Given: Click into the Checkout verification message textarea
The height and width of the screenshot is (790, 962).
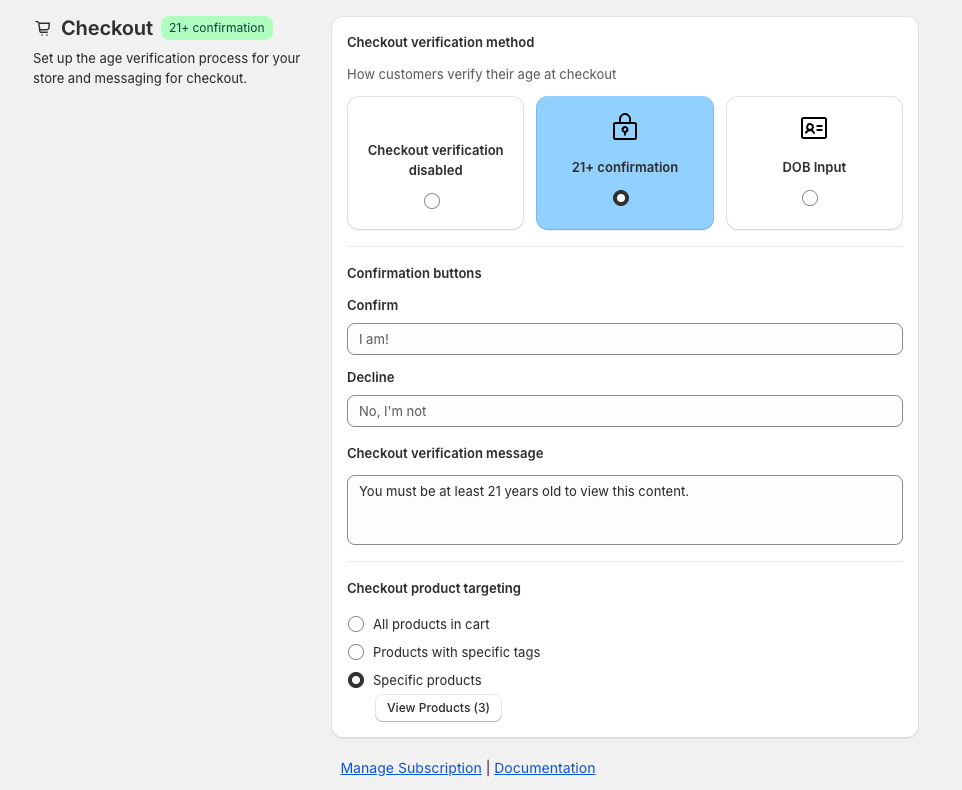Looking at the screenshot, I should (624, 510).
